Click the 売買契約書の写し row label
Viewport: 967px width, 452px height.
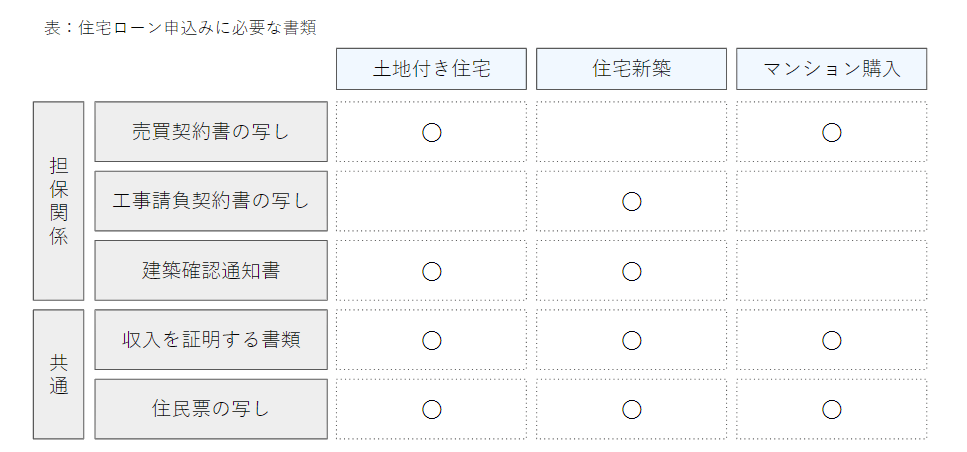pyautogui.click(x=211, y=131)
